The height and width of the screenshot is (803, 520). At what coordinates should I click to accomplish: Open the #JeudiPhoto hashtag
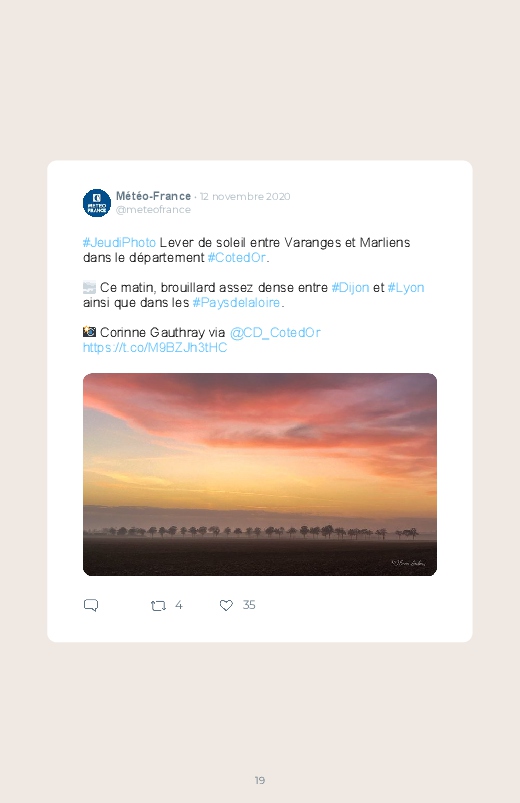click(119, 242)
